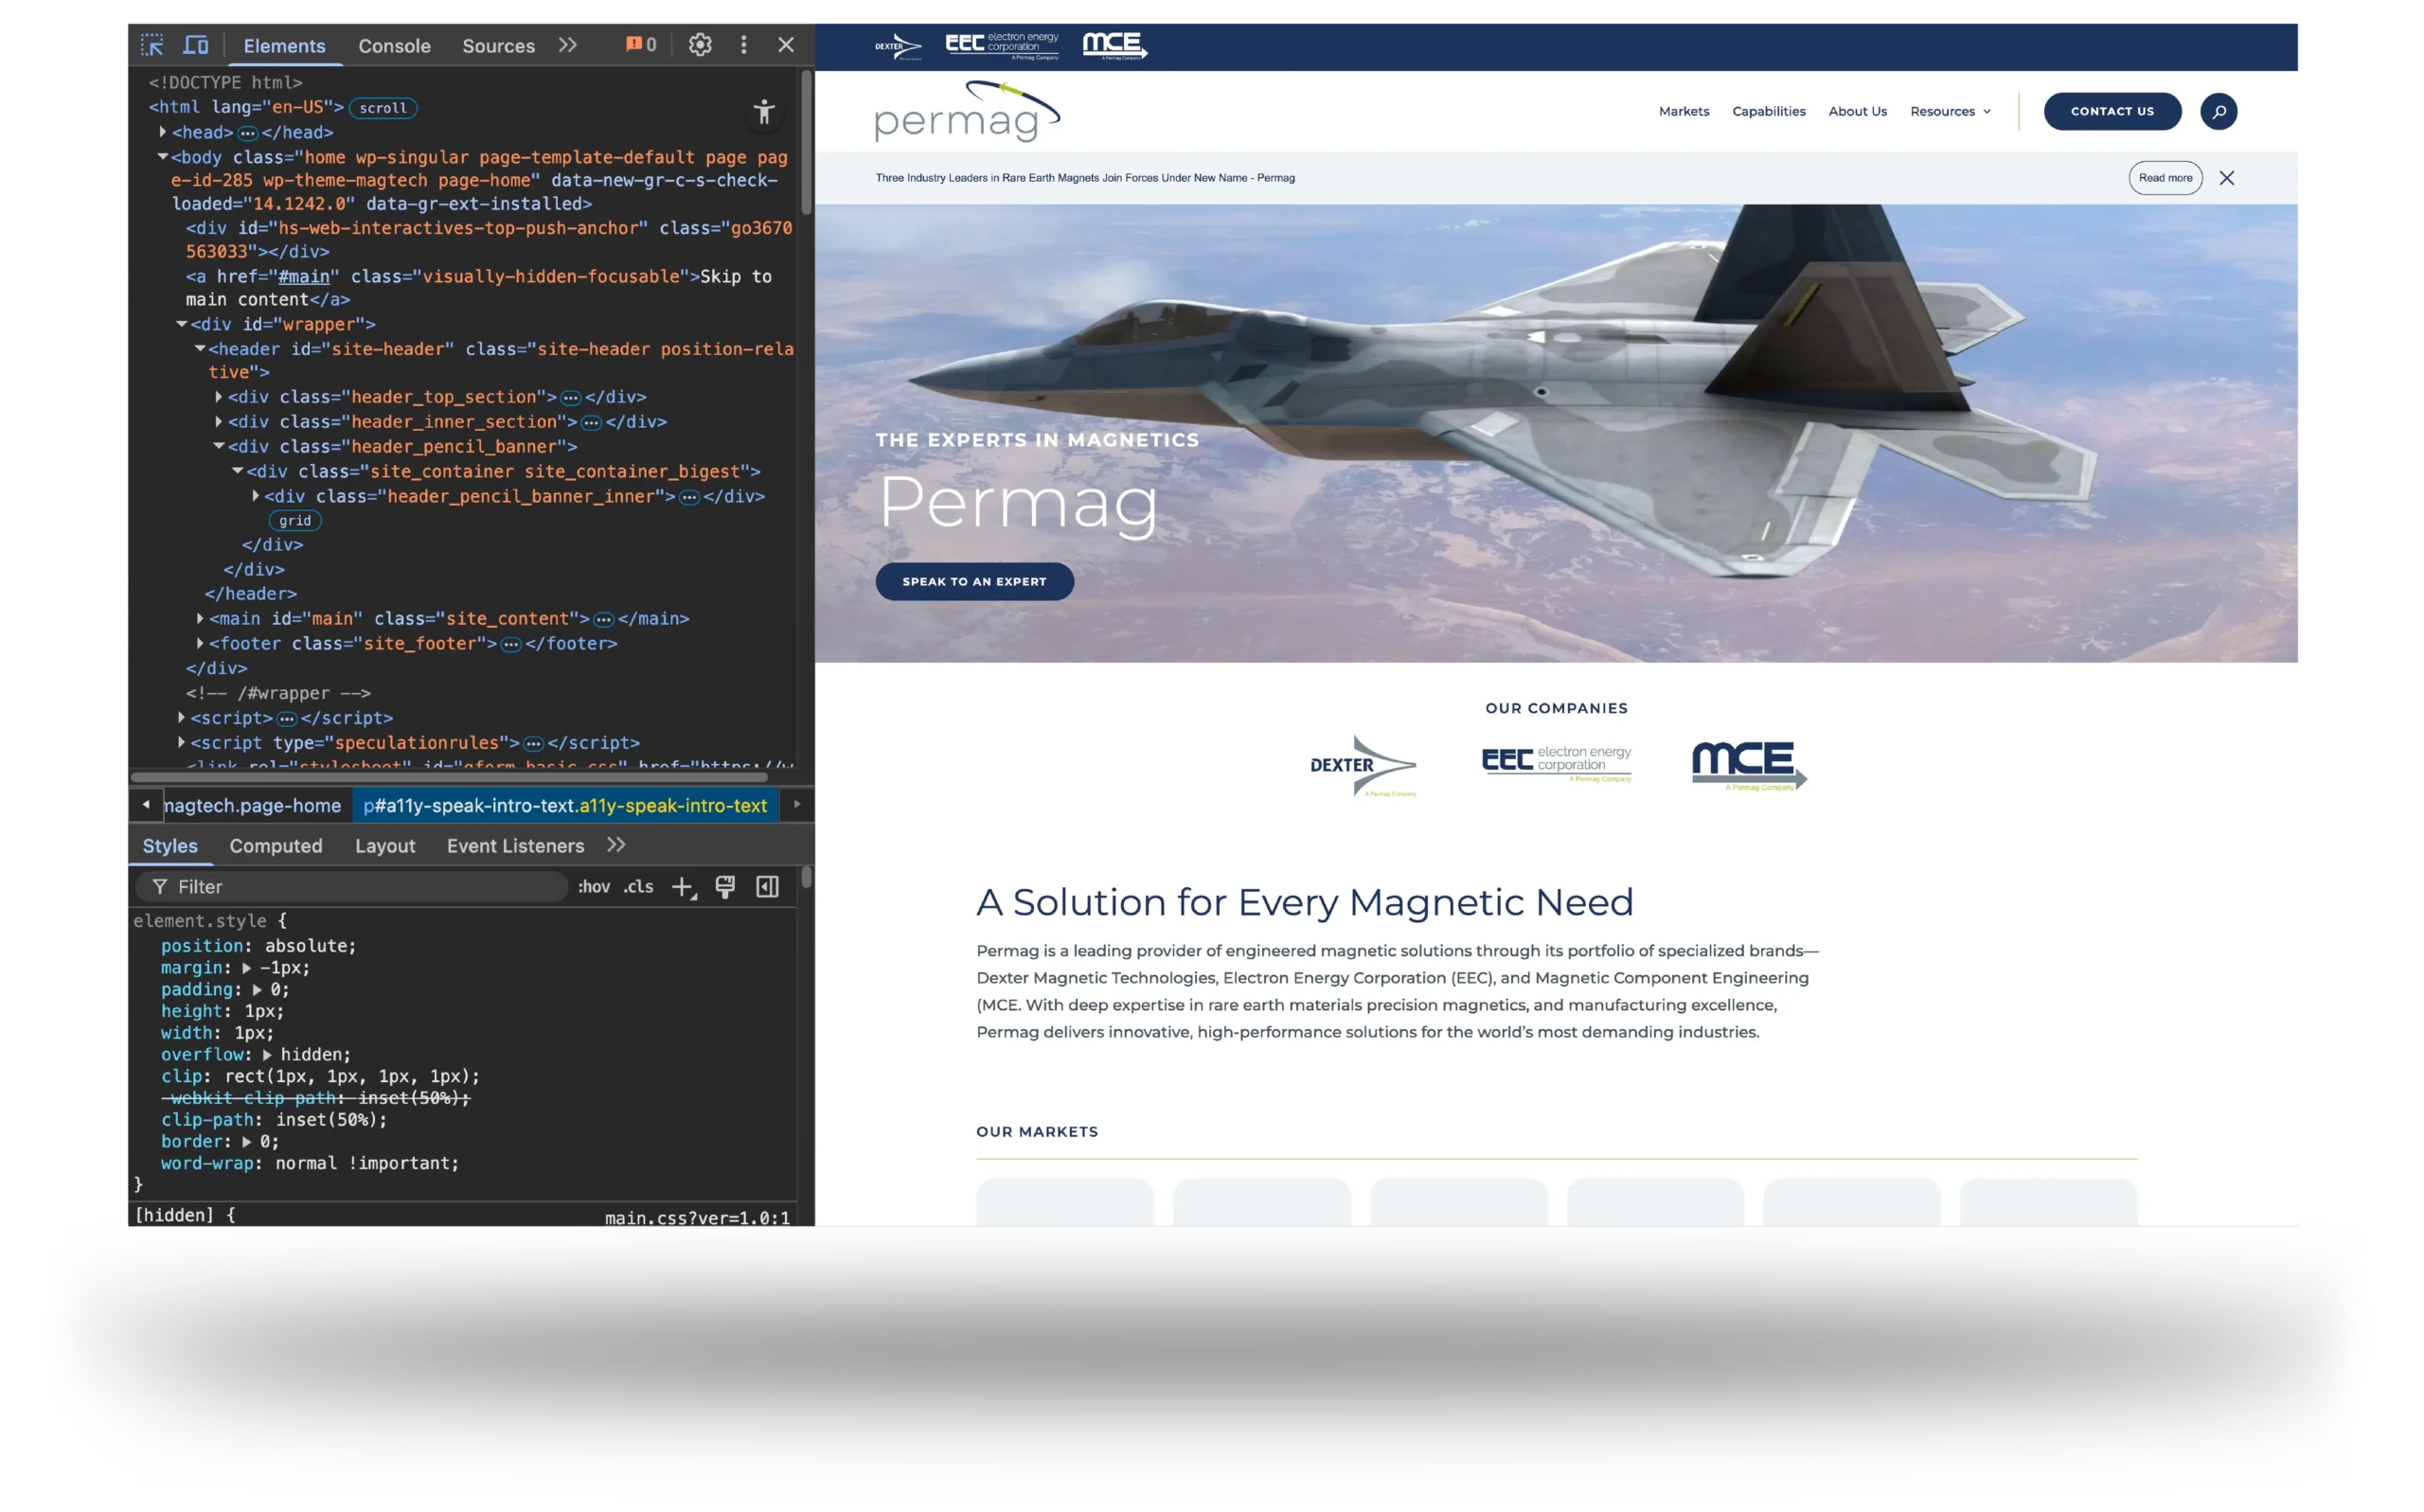
Task: Open the MCE company logo under Our Companies
Action: [1749, 766]
